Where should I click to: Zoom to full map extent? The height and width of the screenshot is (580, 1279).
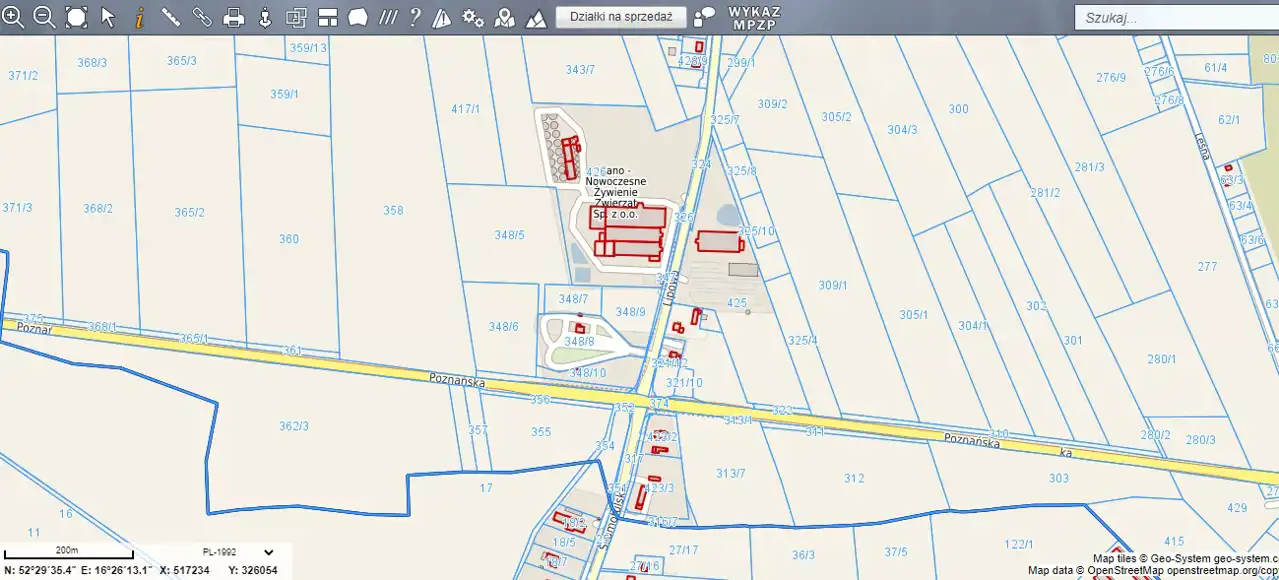[77, 17]
